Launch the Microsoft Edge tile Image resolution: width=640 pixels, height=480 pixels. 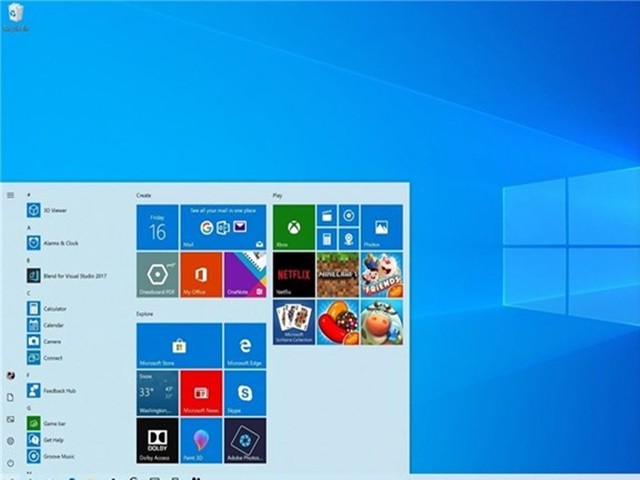coord(245,346)
